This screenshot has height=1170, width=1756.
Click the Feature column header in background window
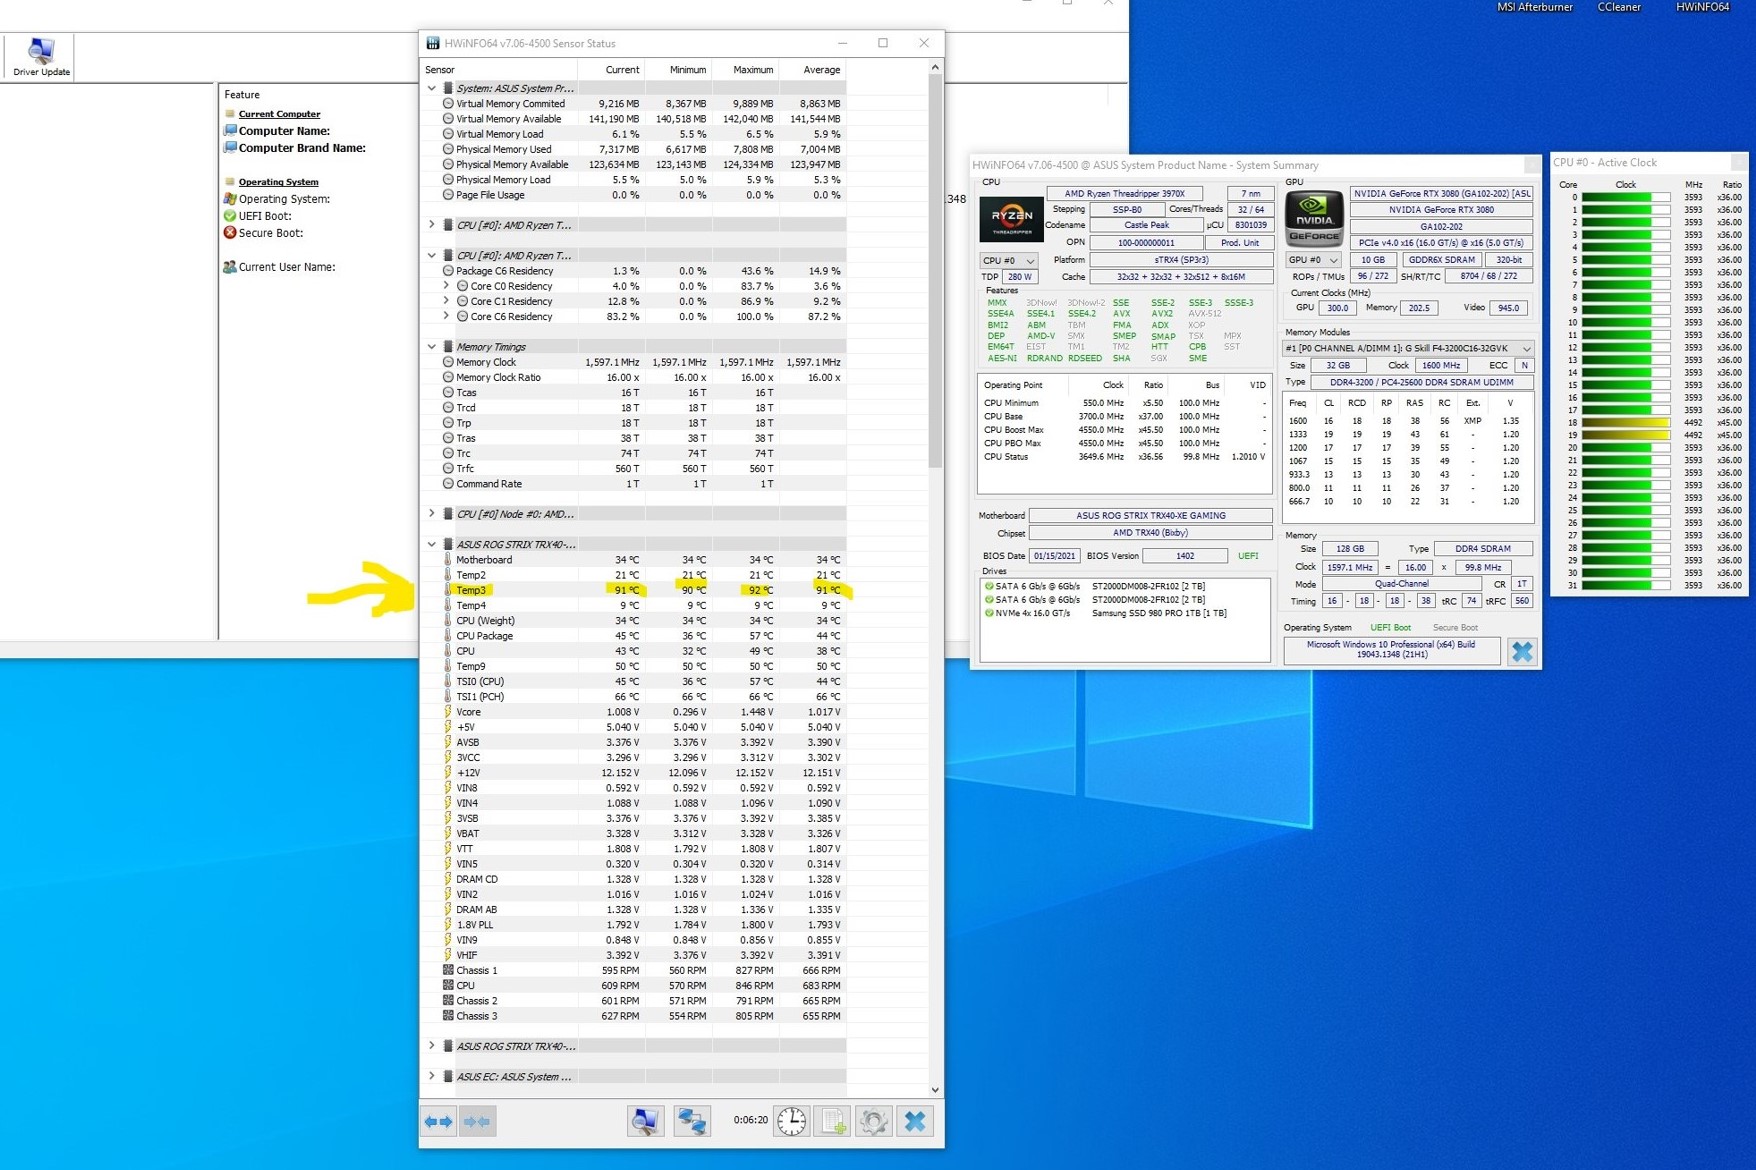(x=242, y=95)
